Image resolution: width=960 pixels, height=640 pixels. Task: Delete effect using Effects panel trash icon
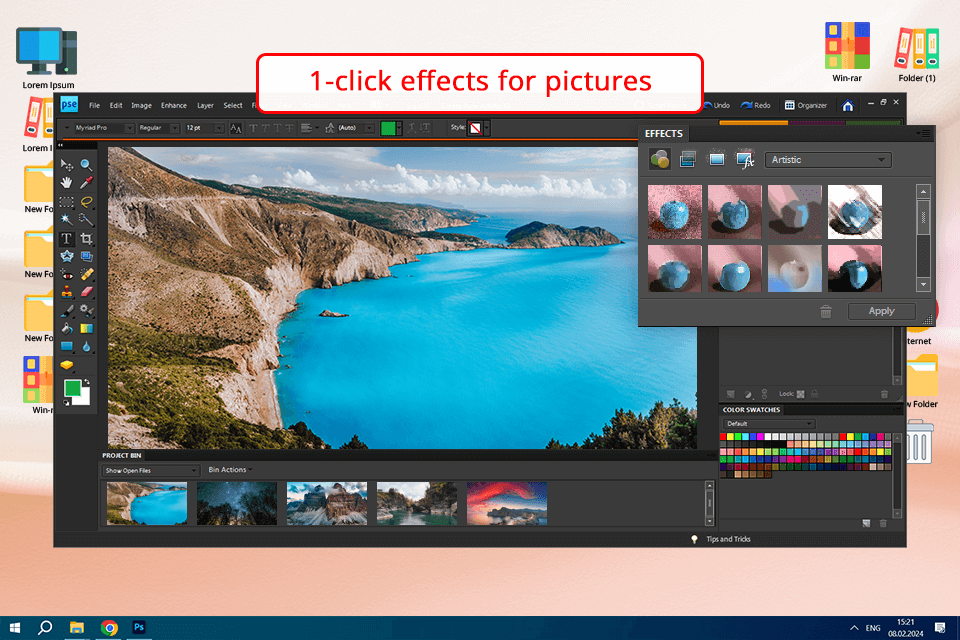pyautogui.click(x=825, y=312)
